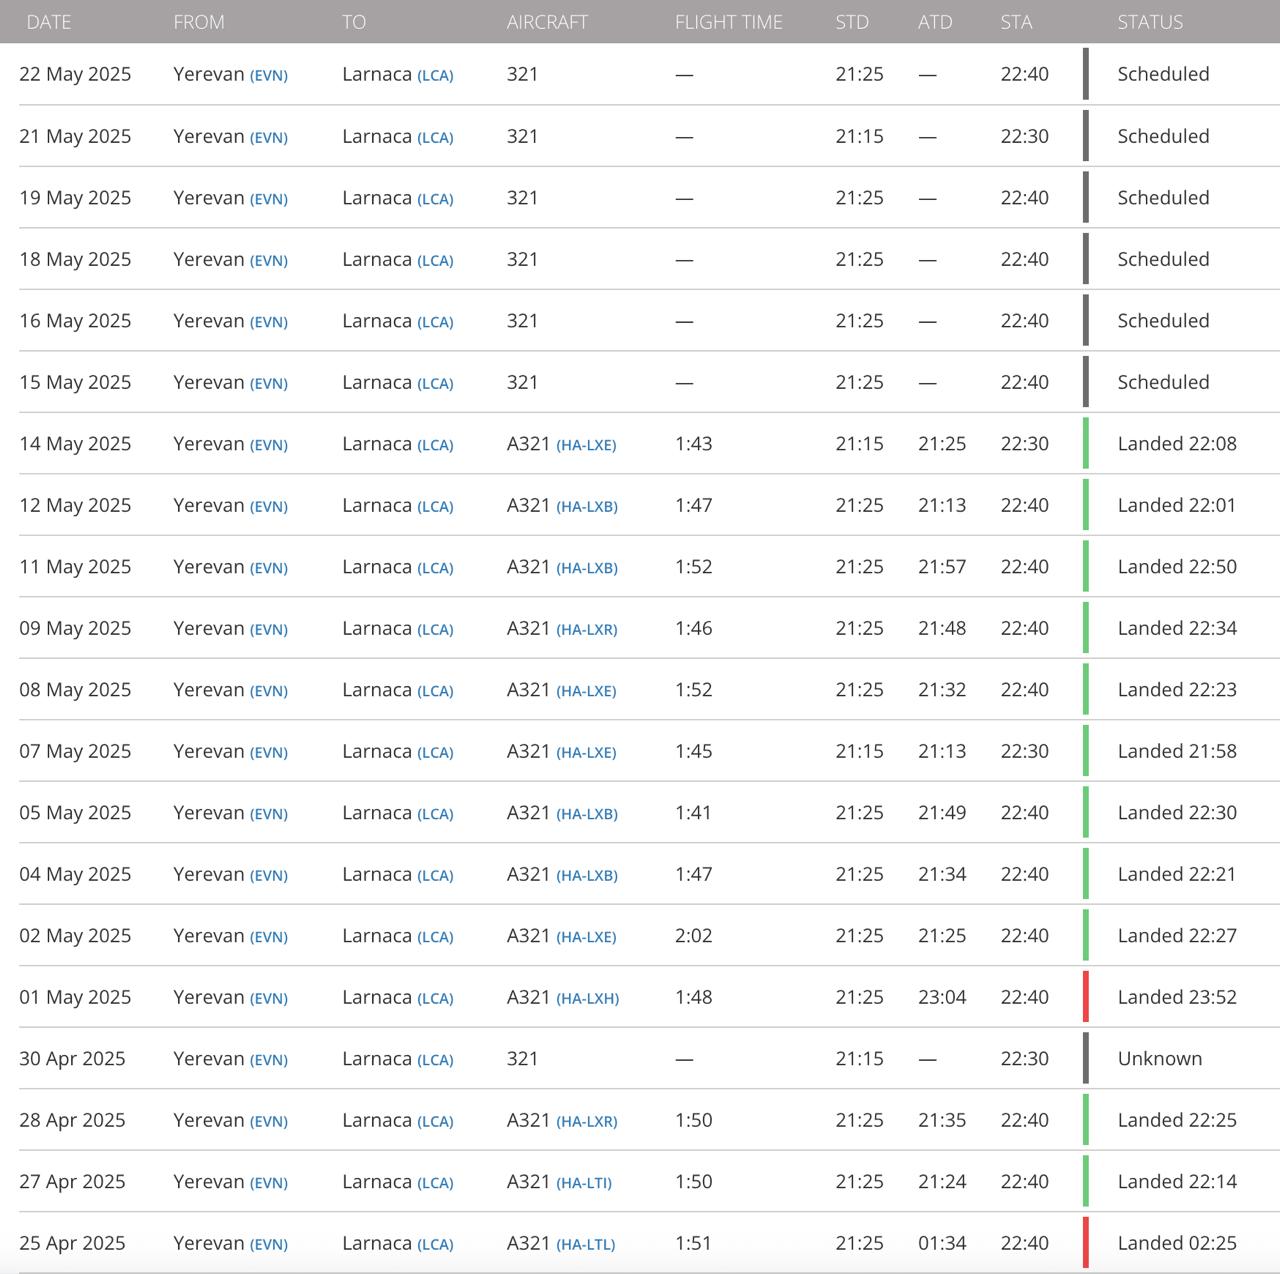Open HA-LXB registration on 04 May row
This screenshot has width=1280, height=1274.
587,875
